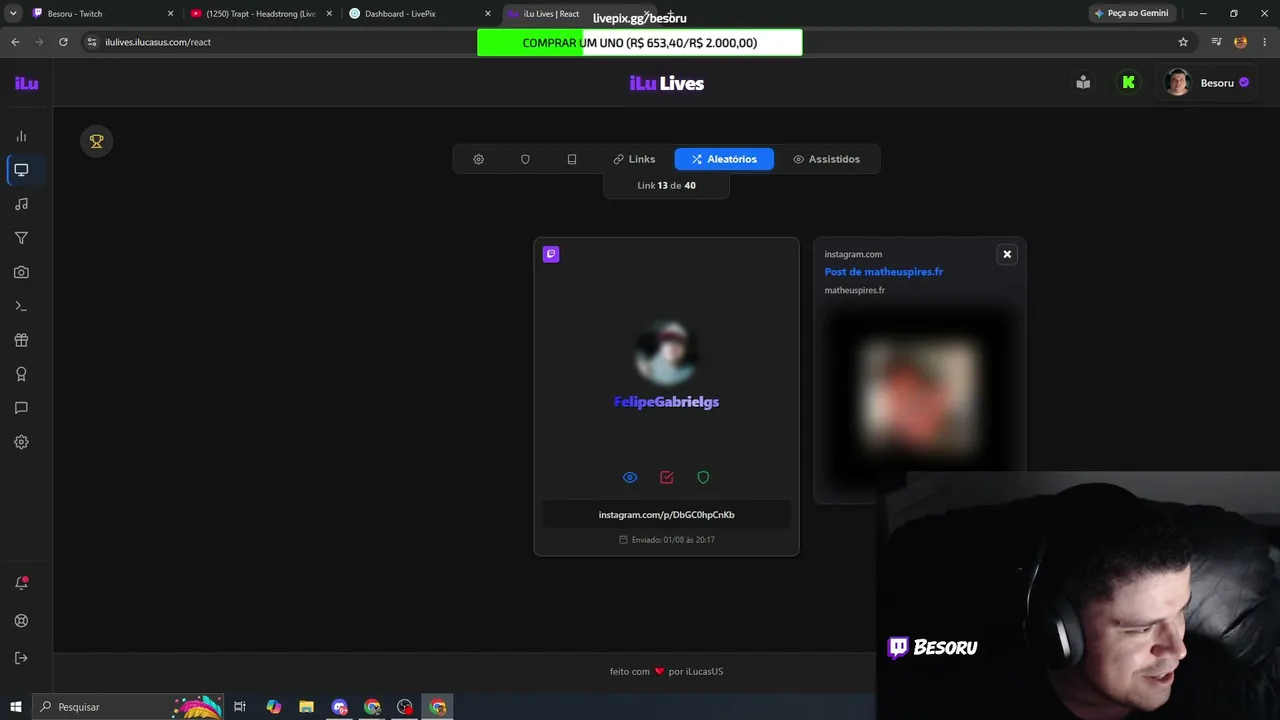Close the Instagram preview panel
The width and height of the screenshot is (1280, 720).
pos(1007,254)
